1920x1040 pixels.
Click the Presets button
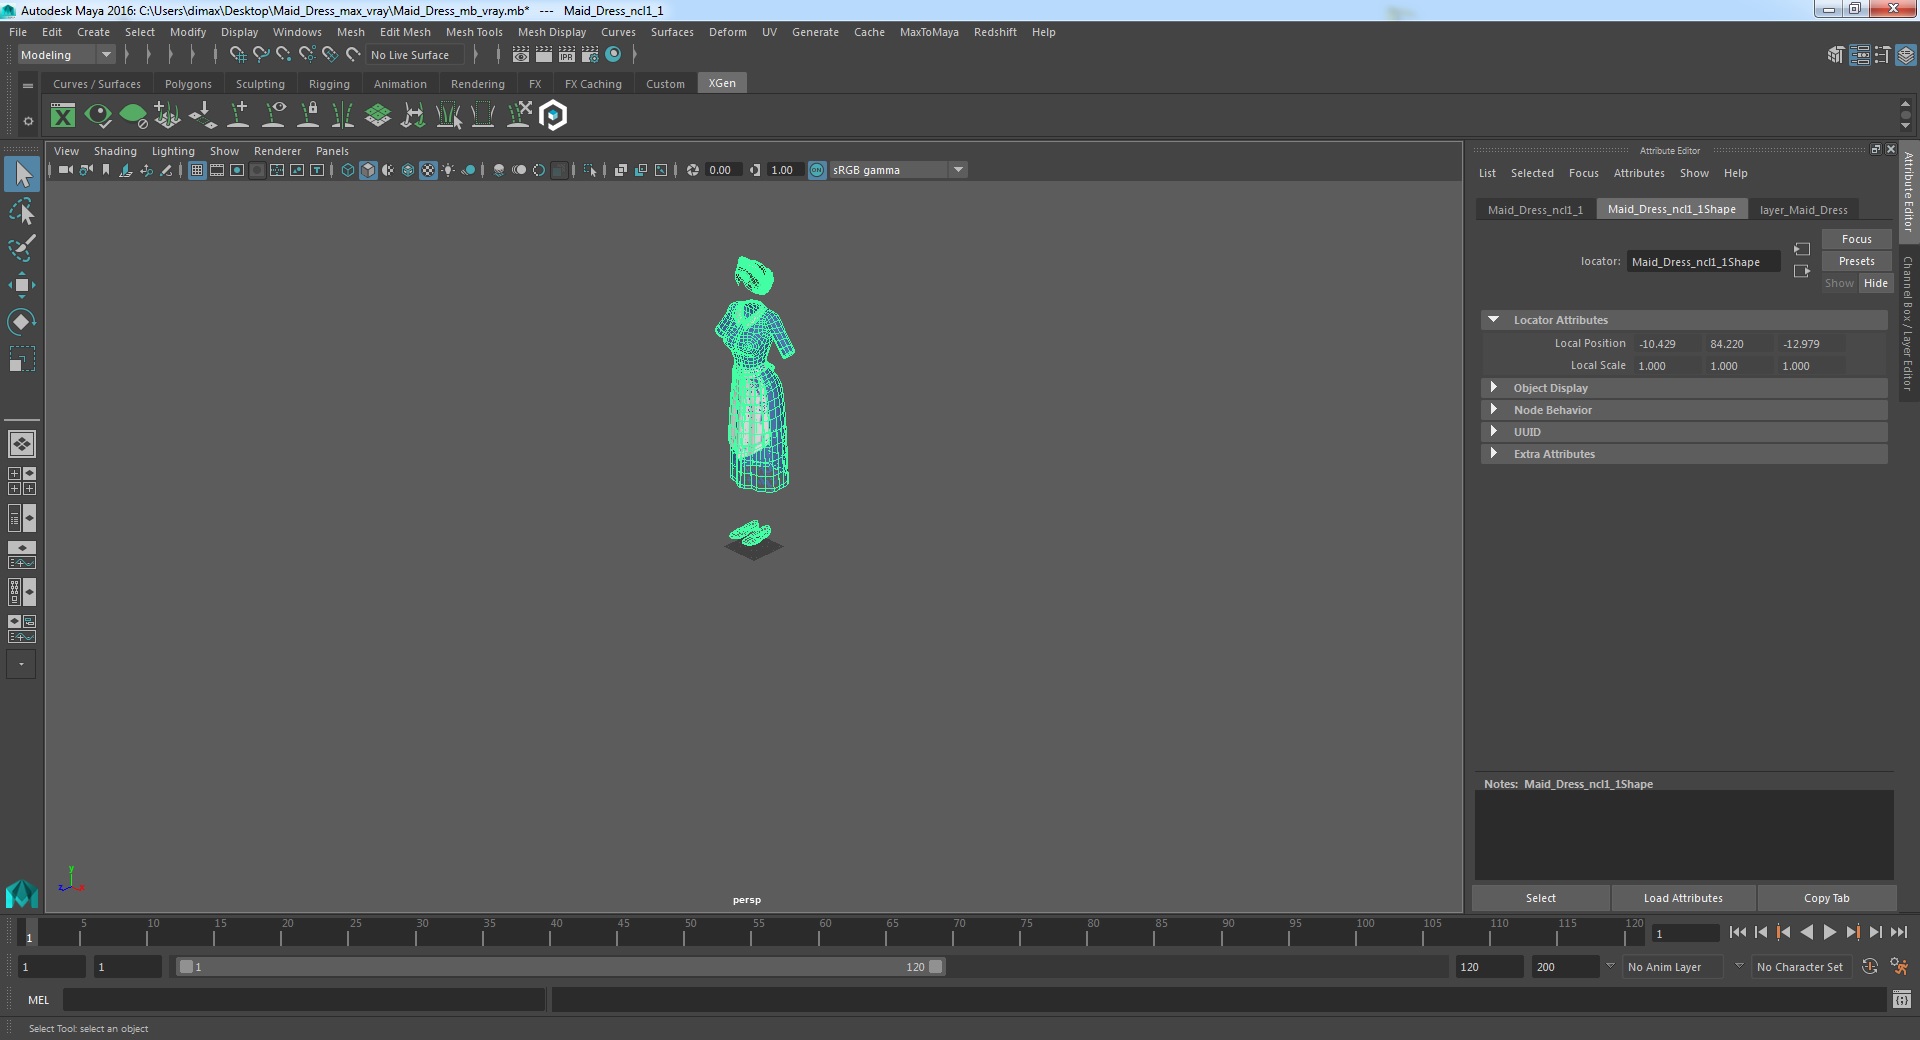[1856, 261]
